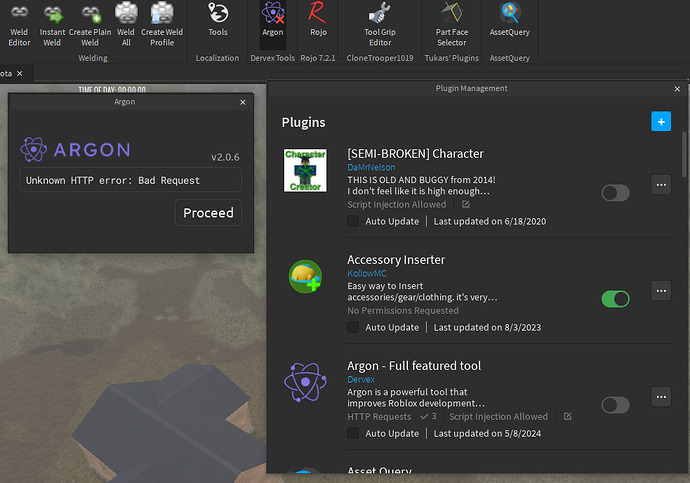Open DaMrNelson creator link

(x=371, y=167)
